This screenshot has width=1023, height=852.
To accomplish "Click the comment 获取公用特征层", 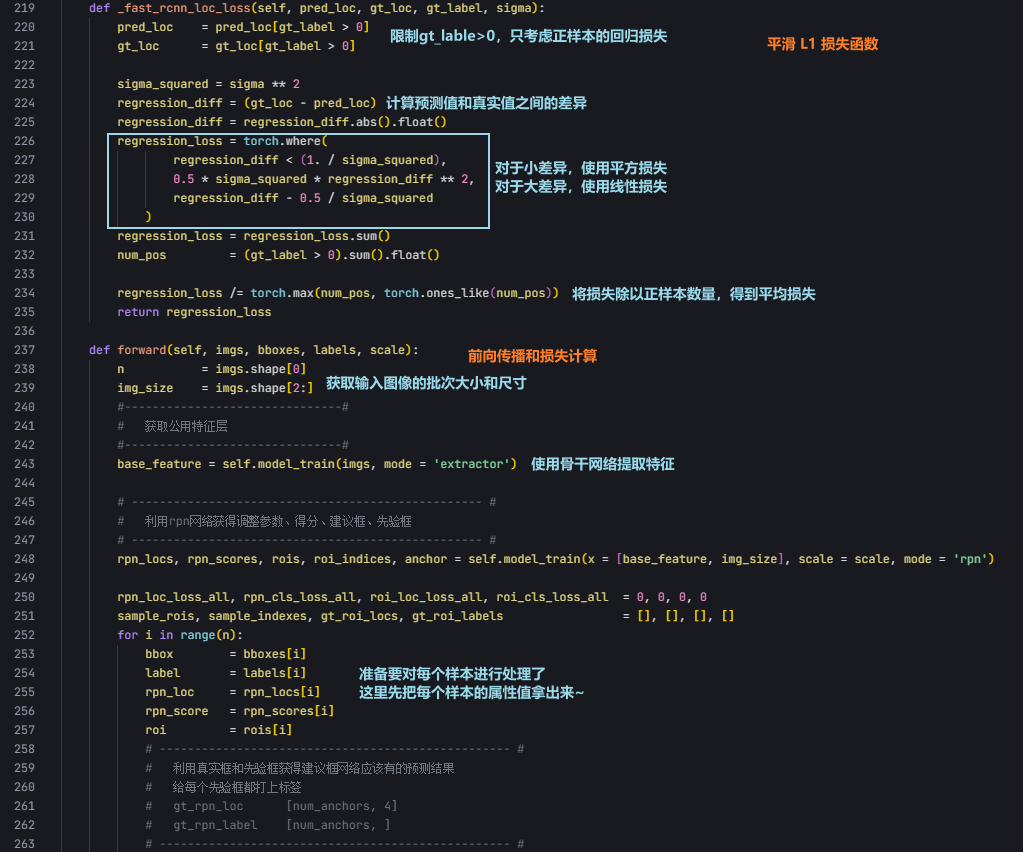I will [x=185, y=426].
